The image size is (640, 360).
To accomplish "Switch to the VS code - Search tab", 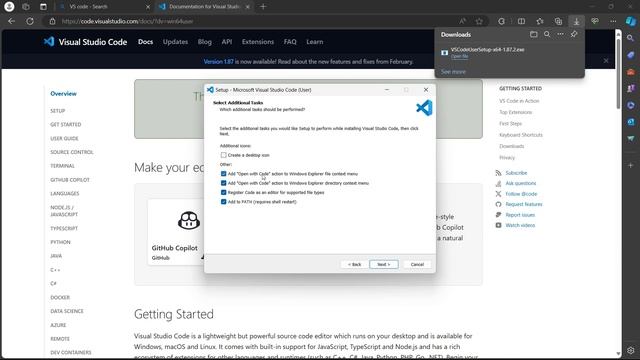I will pos(104,7).
